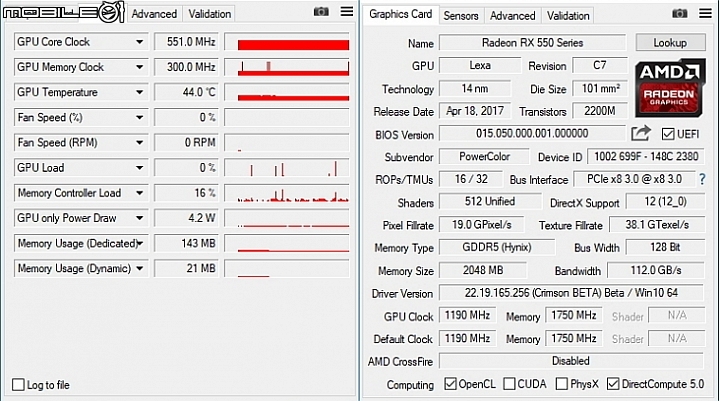Screen dimensions: 720x401
Task: Click the AMD Radeon Graphics logo
Action: (x=670, y=88)
